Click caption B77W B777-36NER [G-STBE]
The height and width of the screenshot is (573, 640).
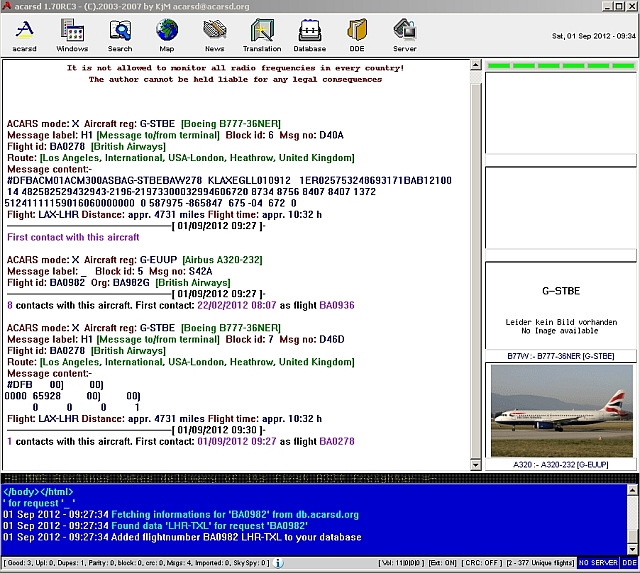(561, 356)
